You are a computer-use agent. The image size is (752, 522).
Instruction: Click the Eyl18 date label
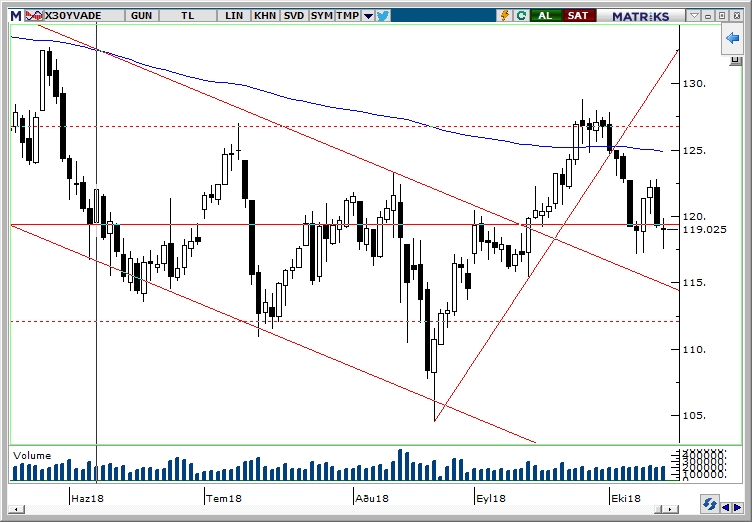(491, 498)
